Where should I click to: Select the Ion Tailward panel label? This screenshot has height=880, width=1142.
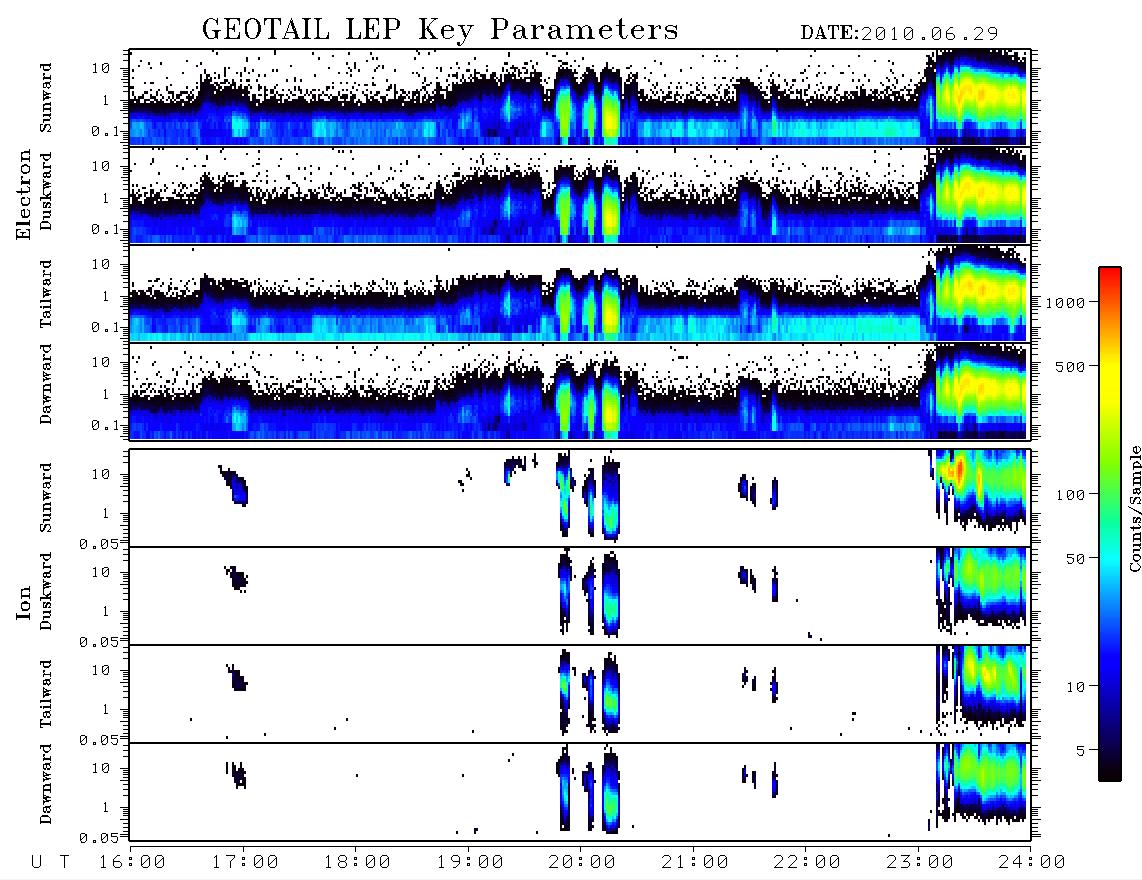pos(46,694)
